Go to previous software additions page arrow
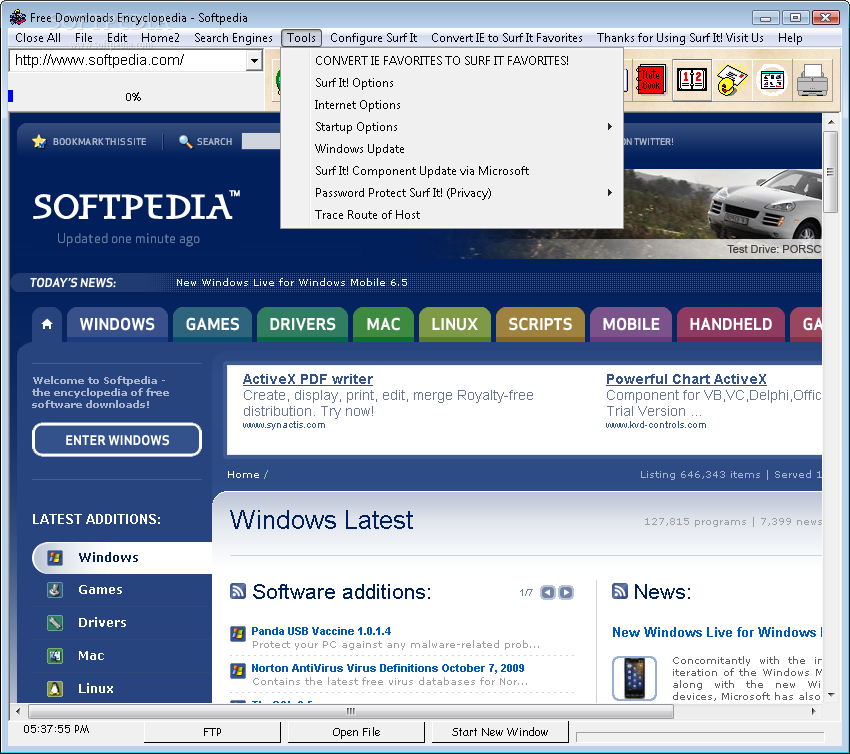This screenshot has height=754, width=850. click(548, 592)
